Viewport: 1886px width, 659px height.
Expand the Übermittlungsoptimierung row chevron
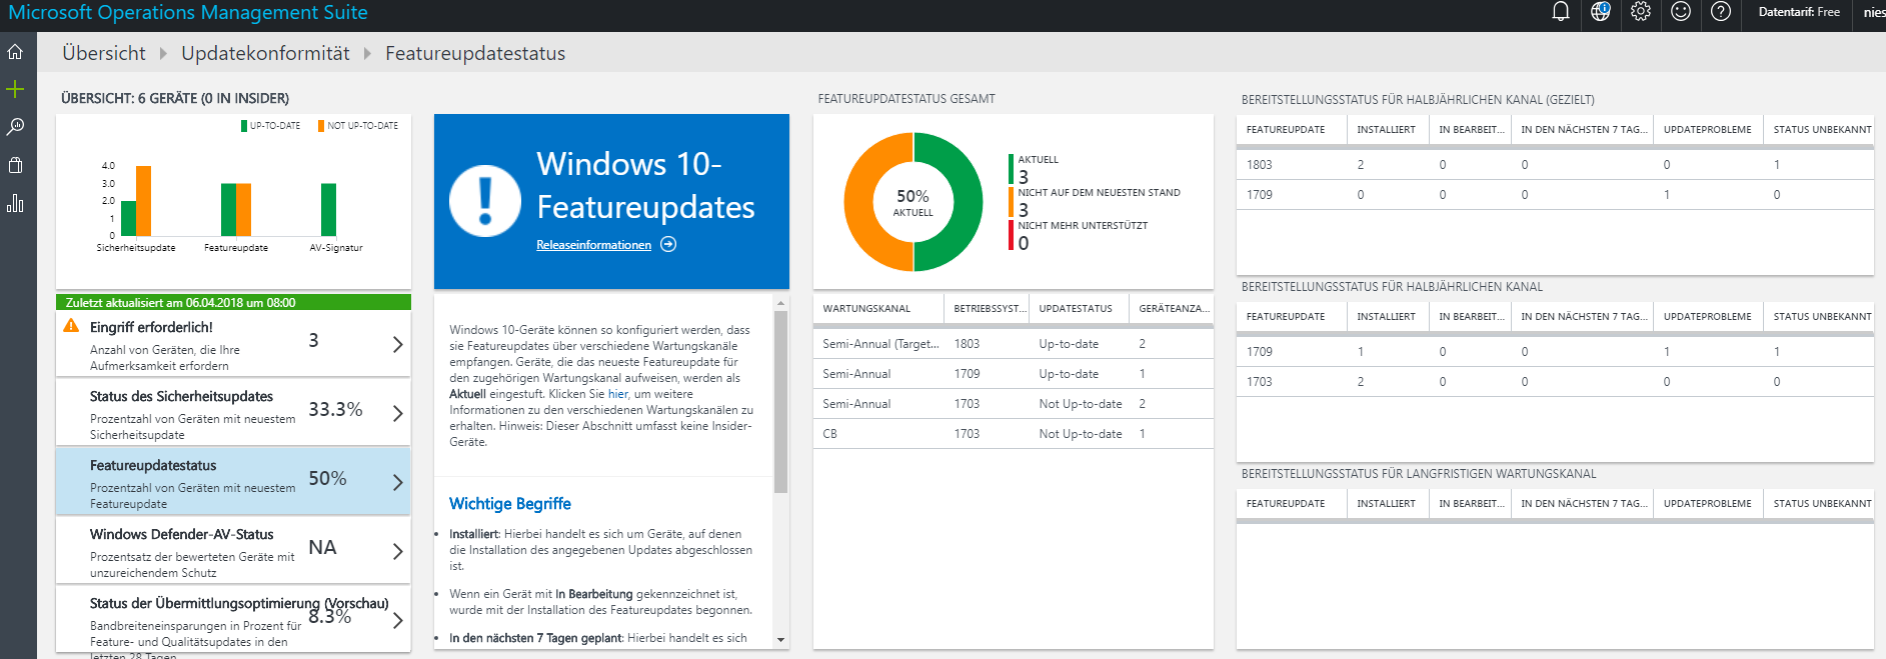click(397, 620)
